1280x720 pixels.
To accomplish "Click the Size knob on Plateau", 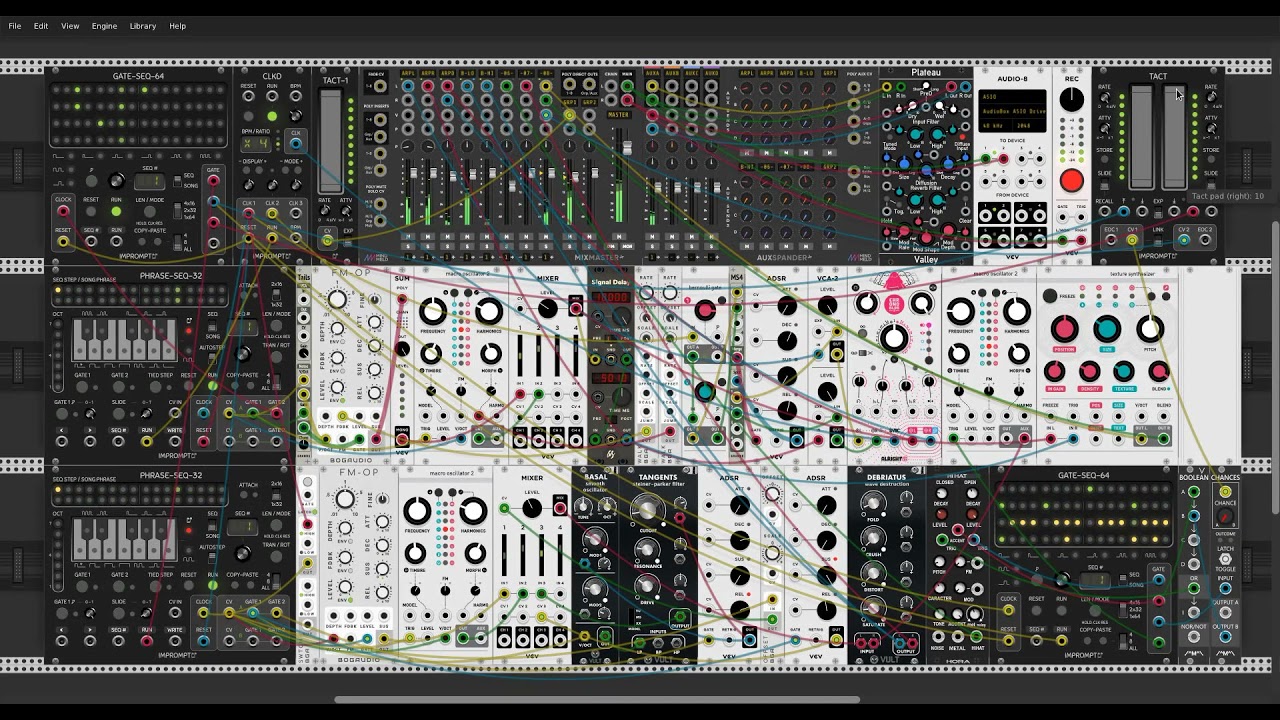I will click(x=904, y=163).
